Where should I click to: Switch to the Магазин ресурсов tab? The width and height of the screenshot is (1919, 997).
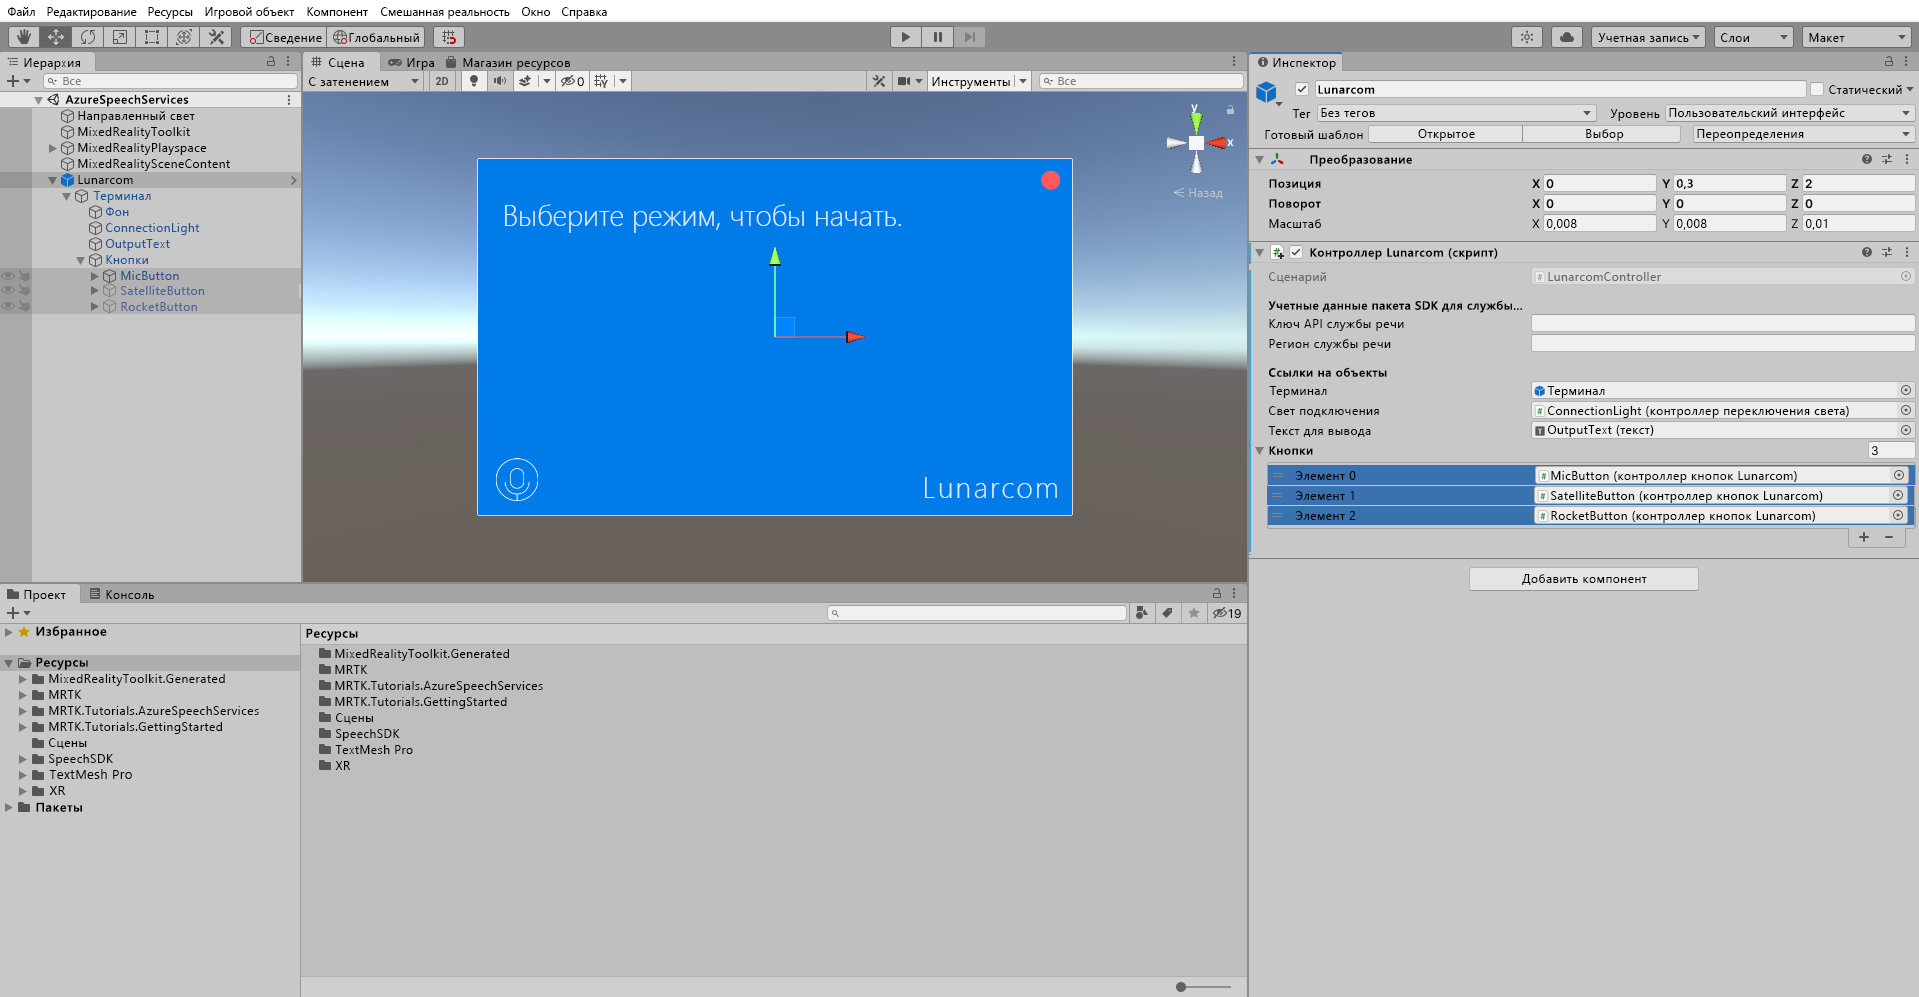coord(508,62)
